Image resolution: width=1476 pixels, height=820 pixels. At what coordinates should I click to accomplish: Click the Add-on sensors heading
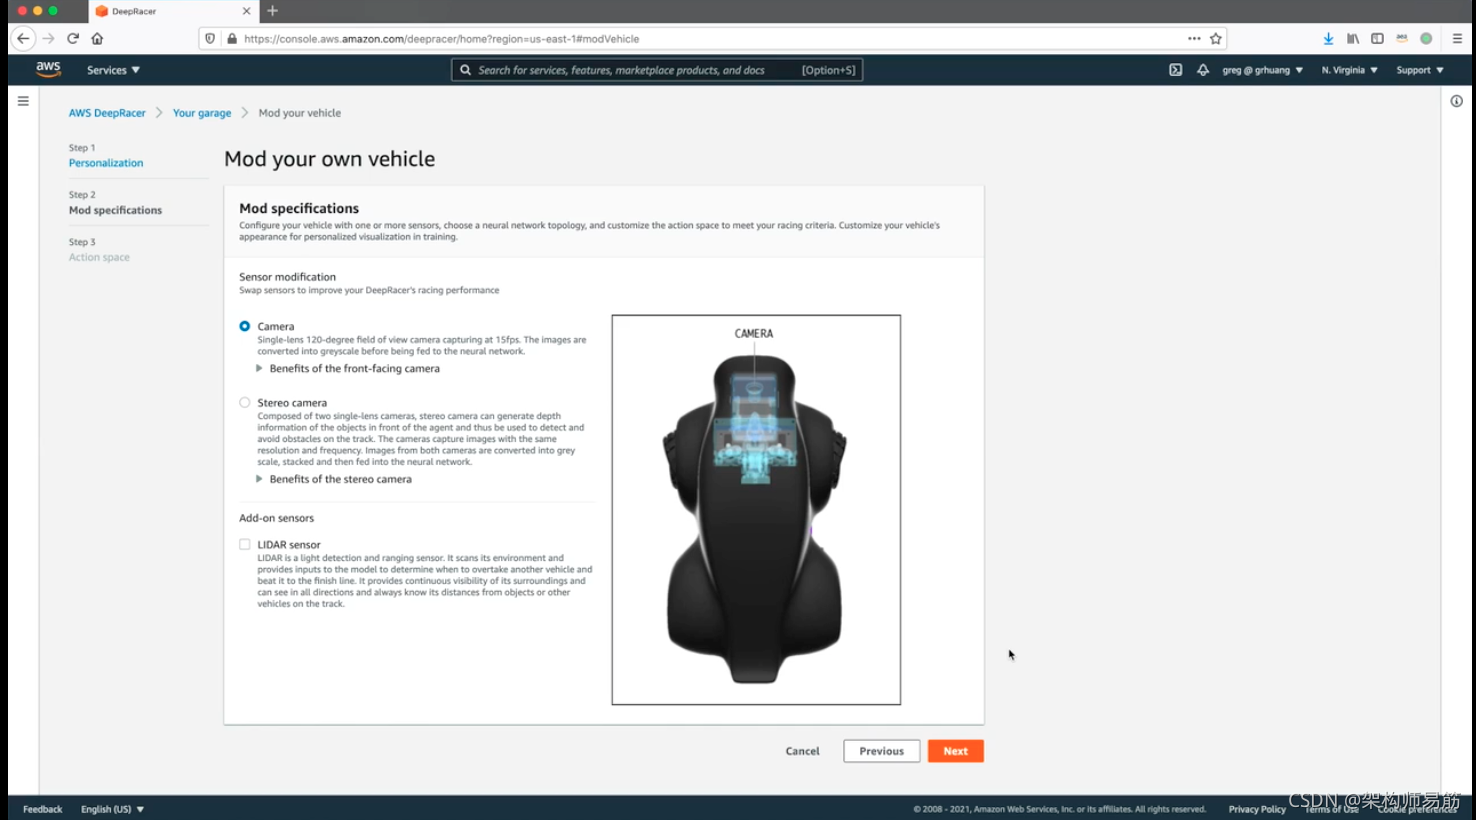point(276,518)
